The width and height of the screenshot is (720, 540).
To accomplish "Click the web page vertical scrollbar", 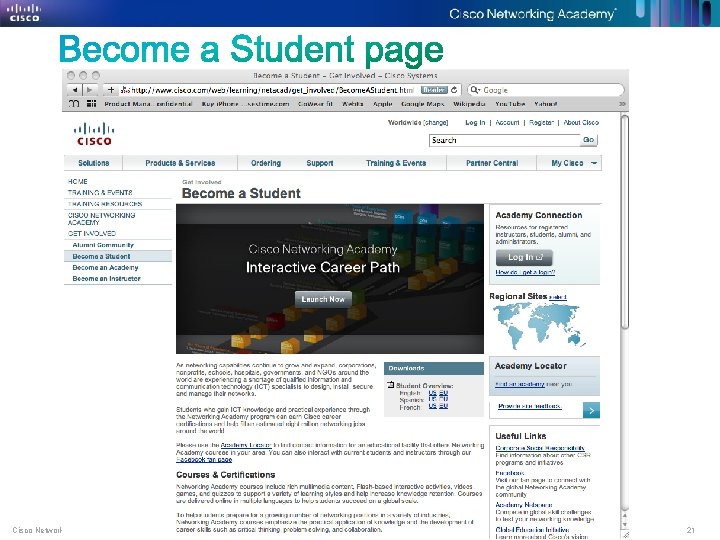I will [624, 223].
